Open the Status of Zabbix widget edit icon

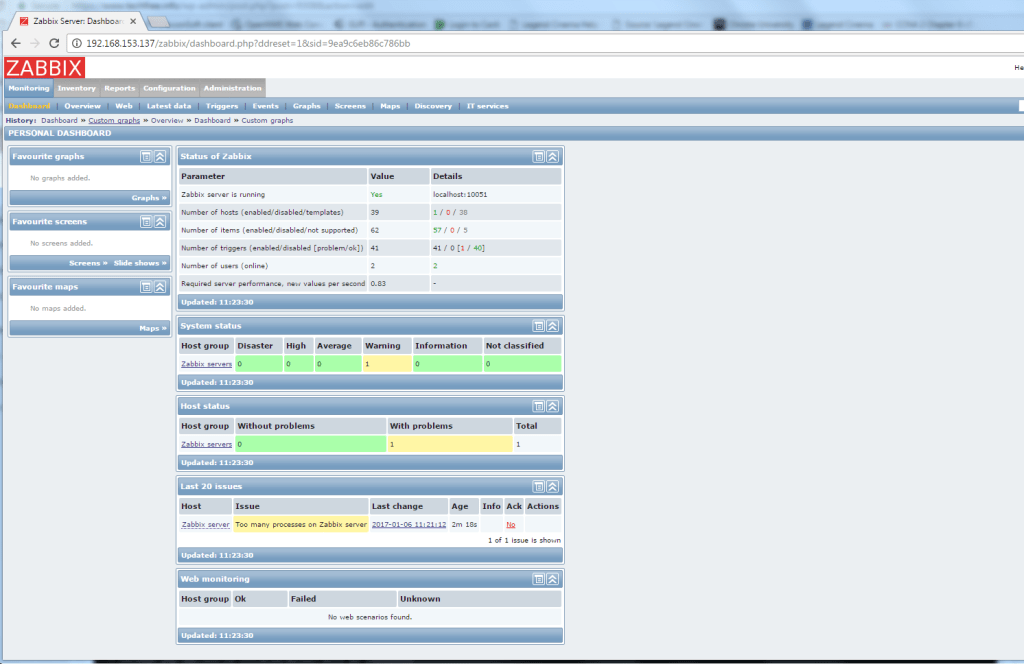pyautogui.click(x=541, y=156)
